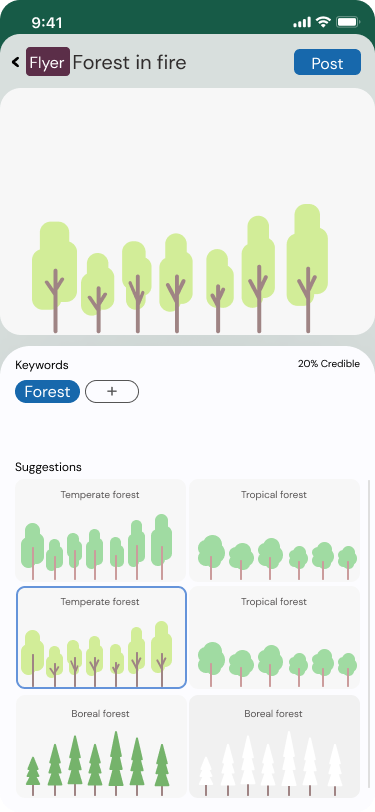
Task: Check the 20% Credible indicator
Action: pyautogui.click(x=328, y=364)
